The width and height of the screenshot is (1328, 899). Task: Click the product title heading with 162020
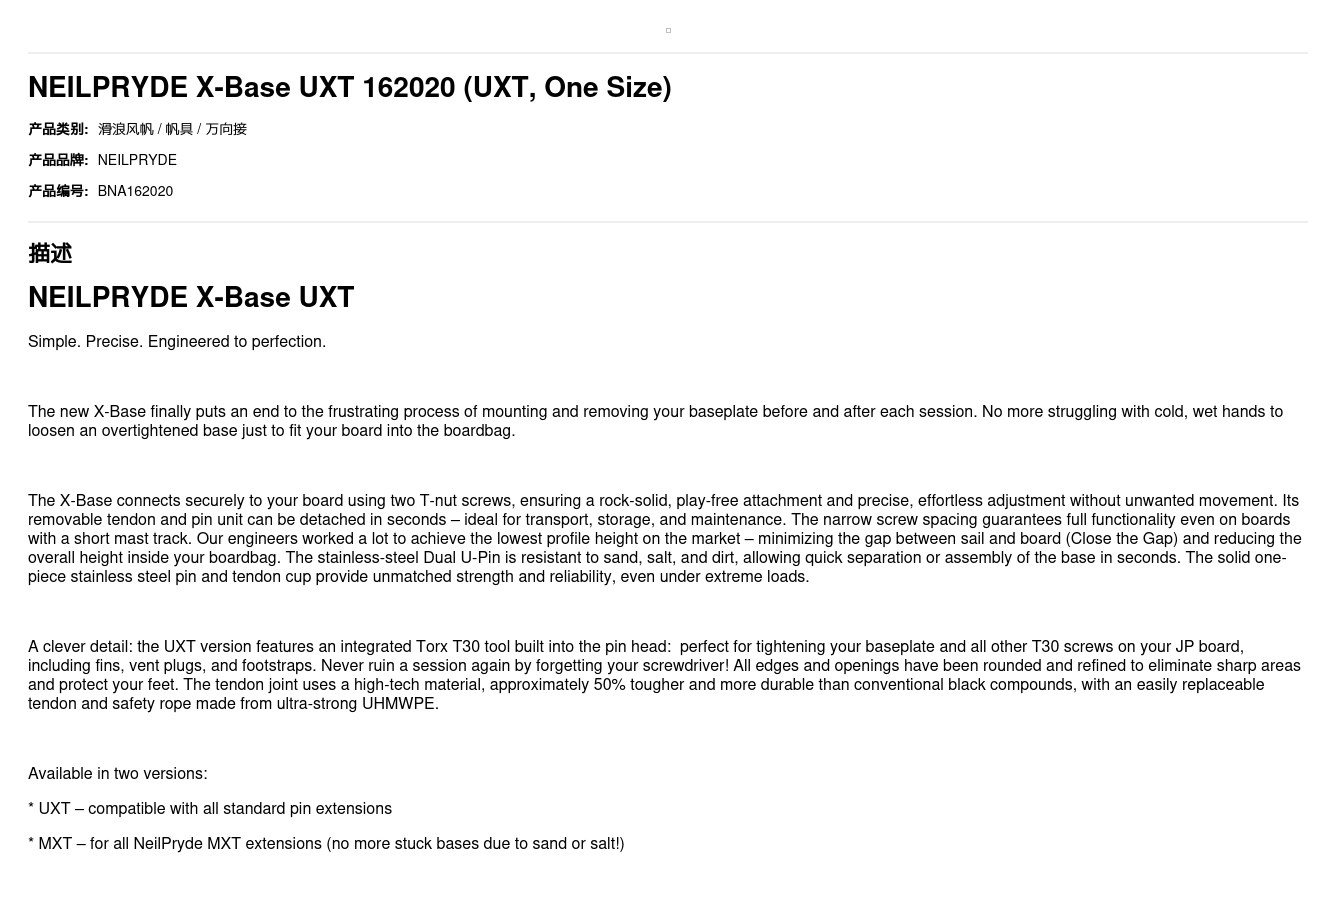click(349, 88)
